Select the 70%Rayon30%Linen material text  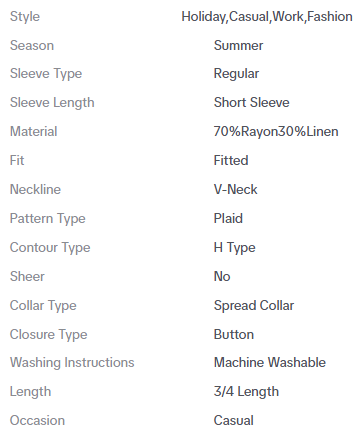(276, 131)
